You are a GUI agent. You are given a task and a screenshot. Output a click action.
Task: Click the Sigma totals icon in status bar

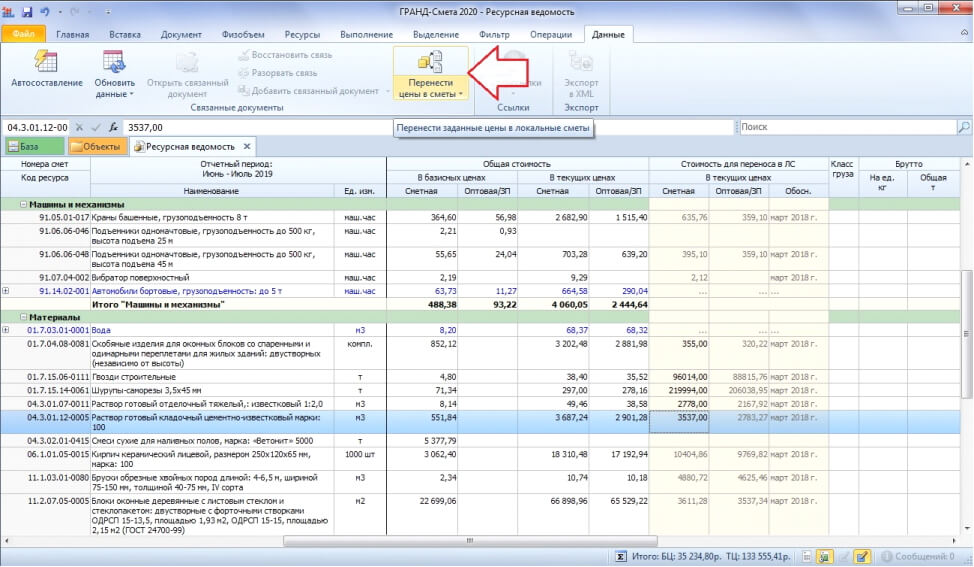(x=621, y=556)
